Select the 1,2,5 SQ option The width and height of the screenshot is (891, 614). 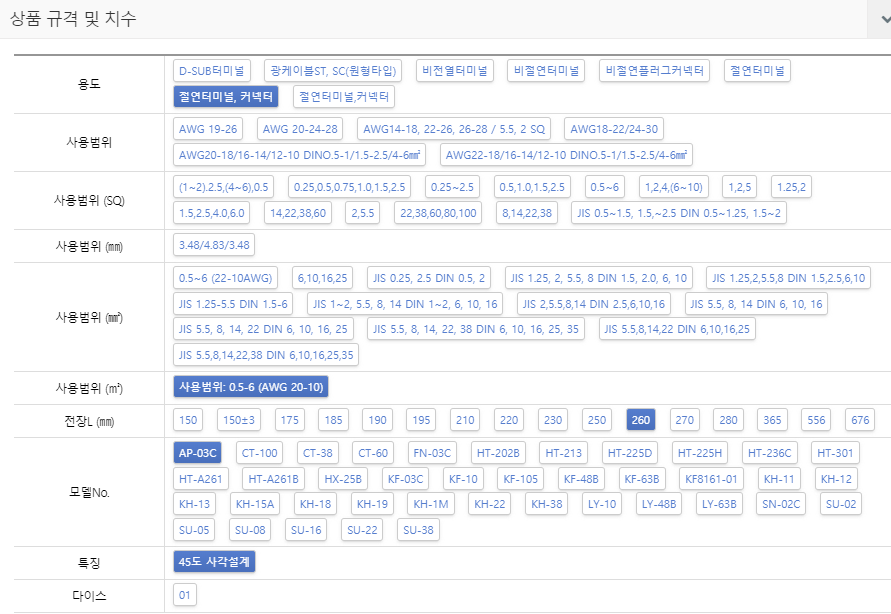pyautogui.click(x=739, y=187)
